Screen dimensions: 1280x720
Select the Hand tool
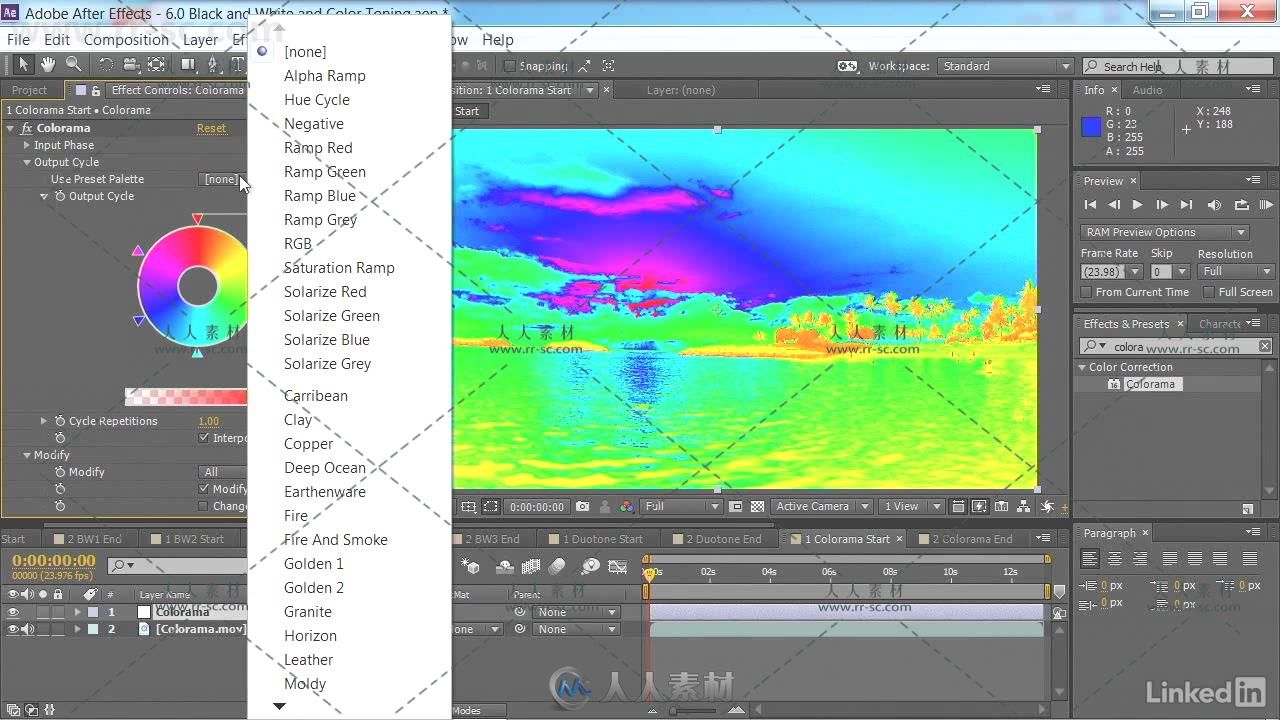click(48, 65)
